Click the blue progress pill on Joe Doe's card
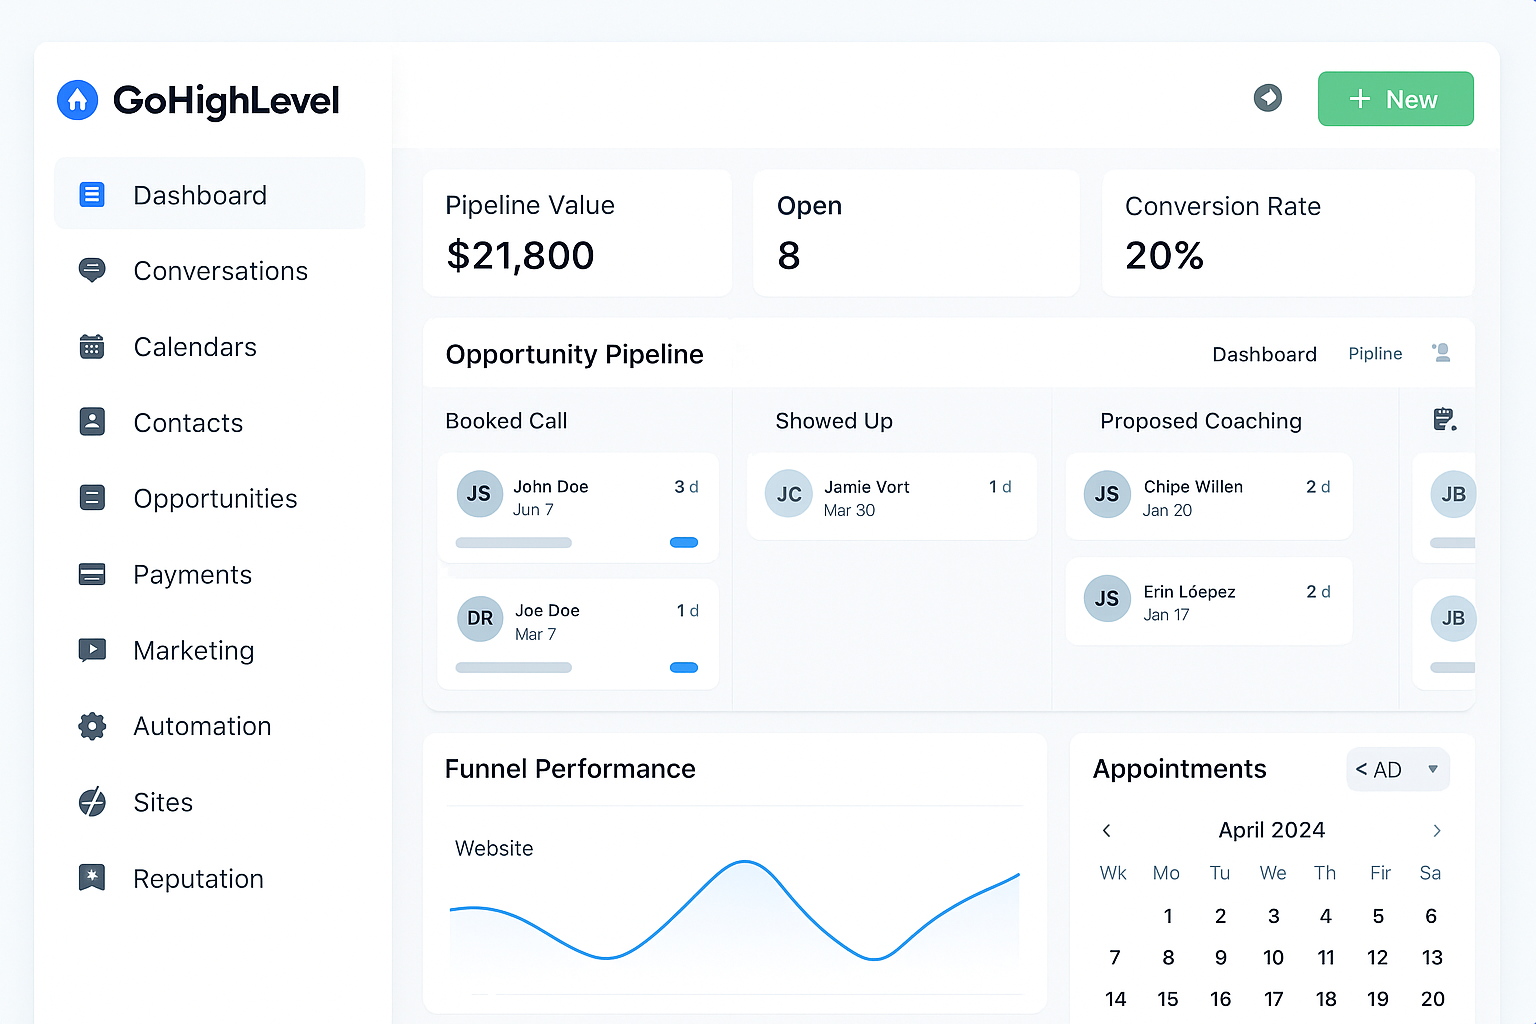 click(684, 667)
